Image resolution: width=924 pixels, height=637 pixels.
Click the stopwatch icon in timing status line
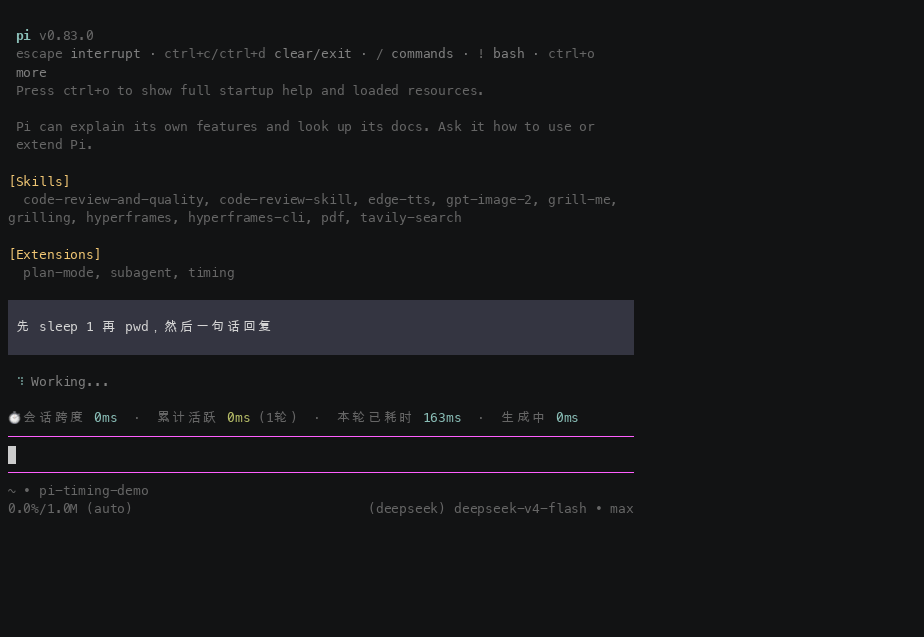(14, 418)
